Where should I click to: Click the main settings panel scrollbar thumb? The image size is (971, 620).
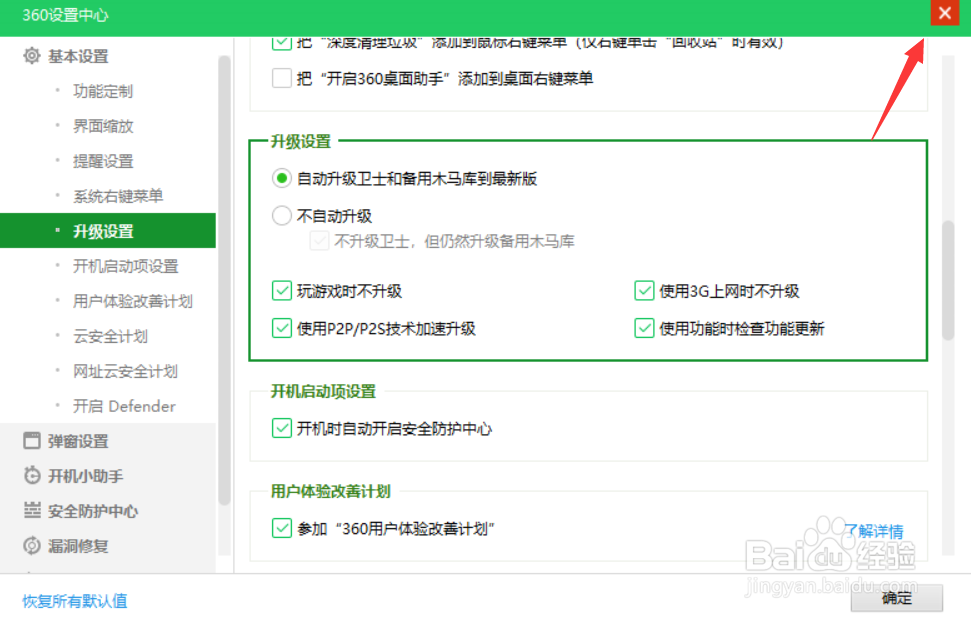click(947, 280)
